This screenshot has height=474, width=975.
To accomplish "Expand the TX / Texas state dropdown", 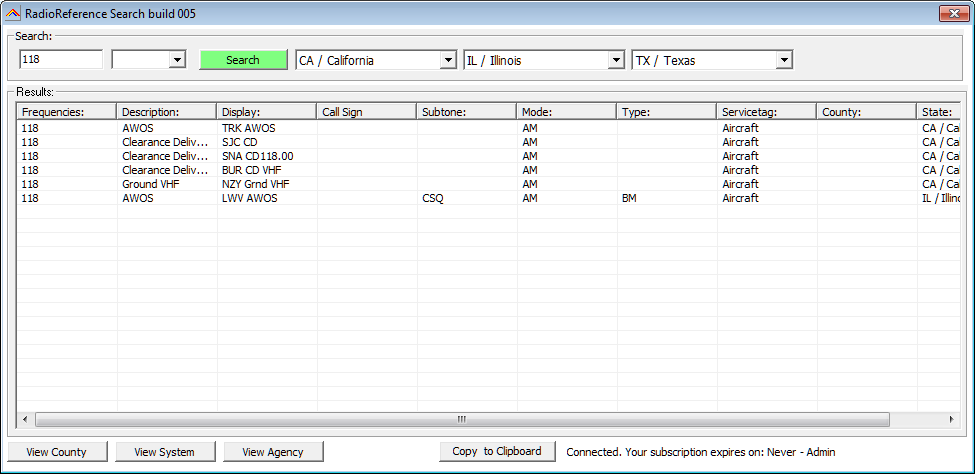I will tap(783, 60).
